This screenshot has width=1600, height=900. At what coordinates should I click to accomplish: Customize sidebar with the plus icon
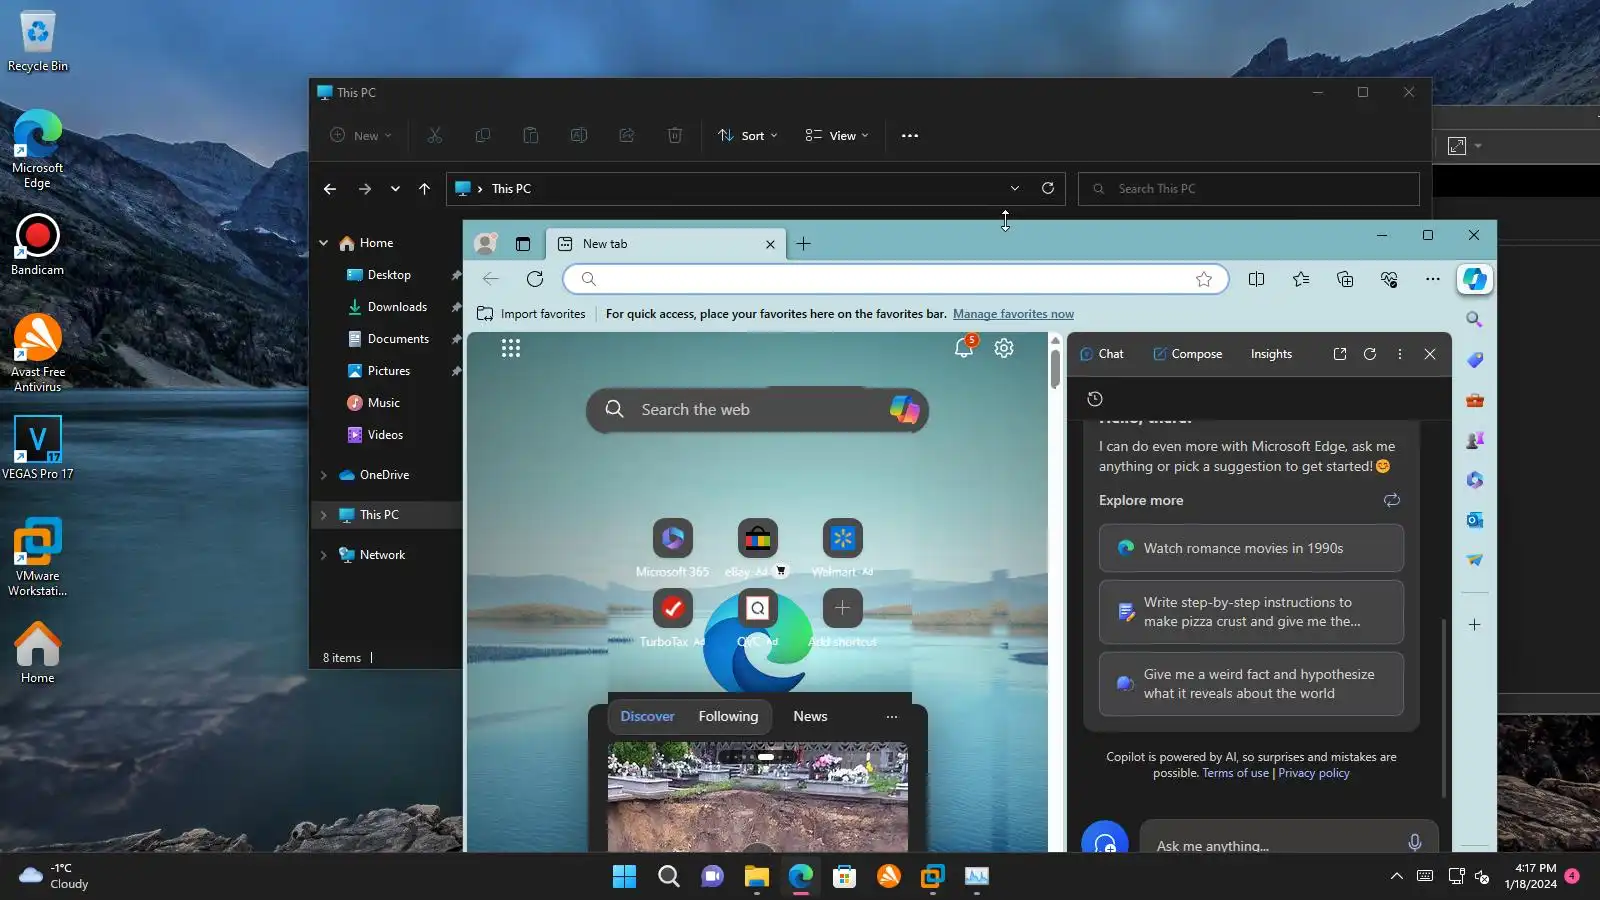pos(1475,624)
